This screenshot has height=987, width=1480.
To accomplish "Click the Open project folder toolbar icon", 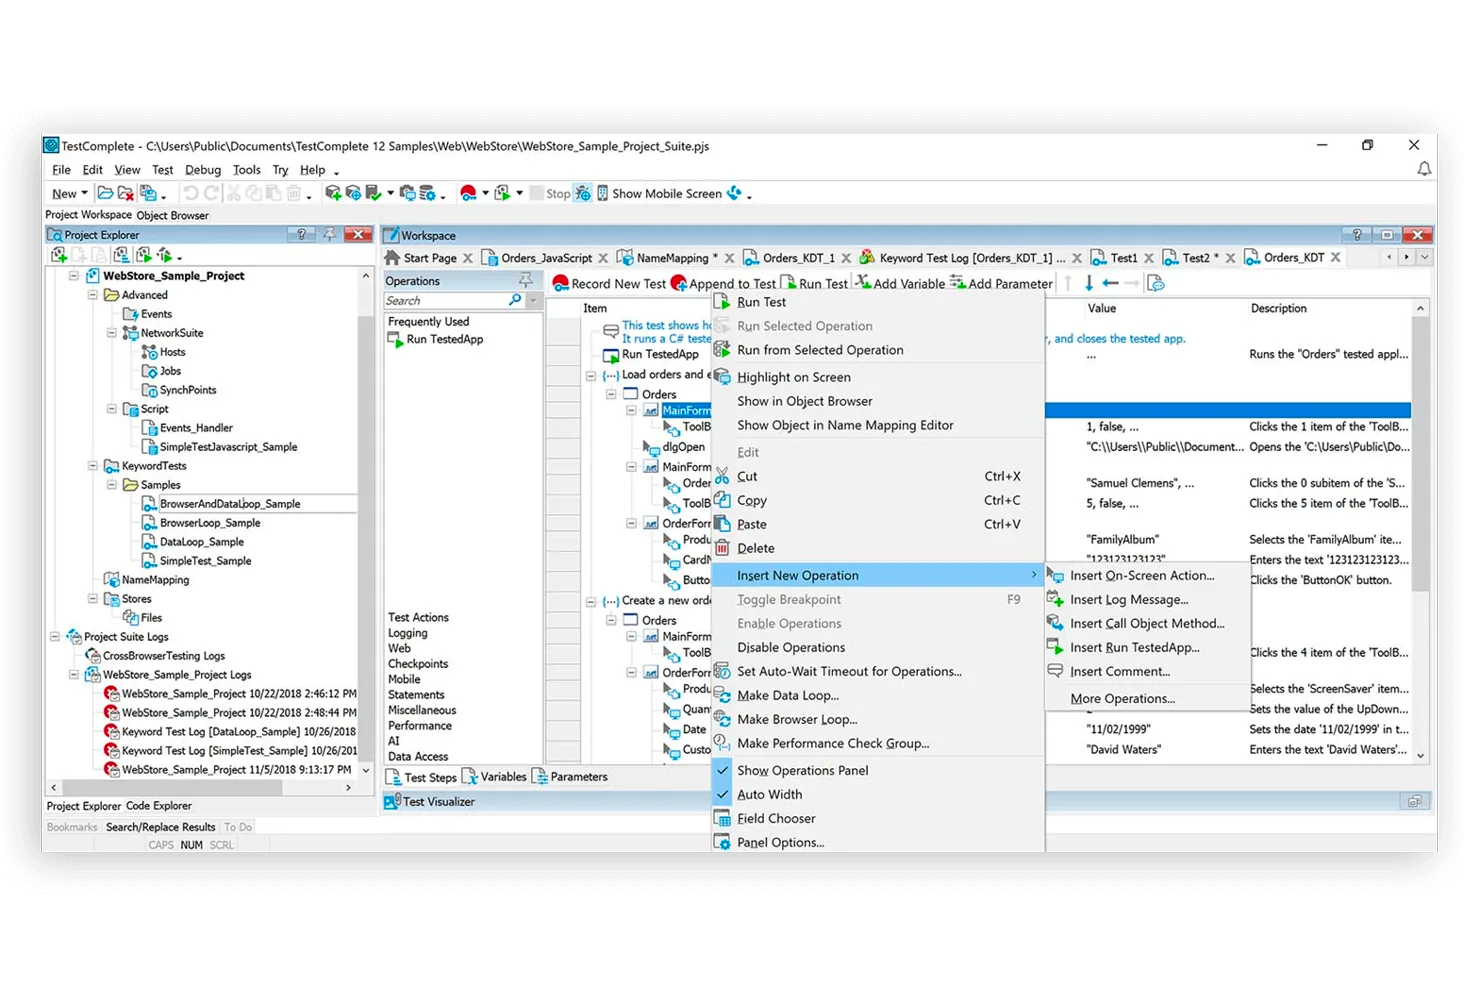I will [105, 193].
